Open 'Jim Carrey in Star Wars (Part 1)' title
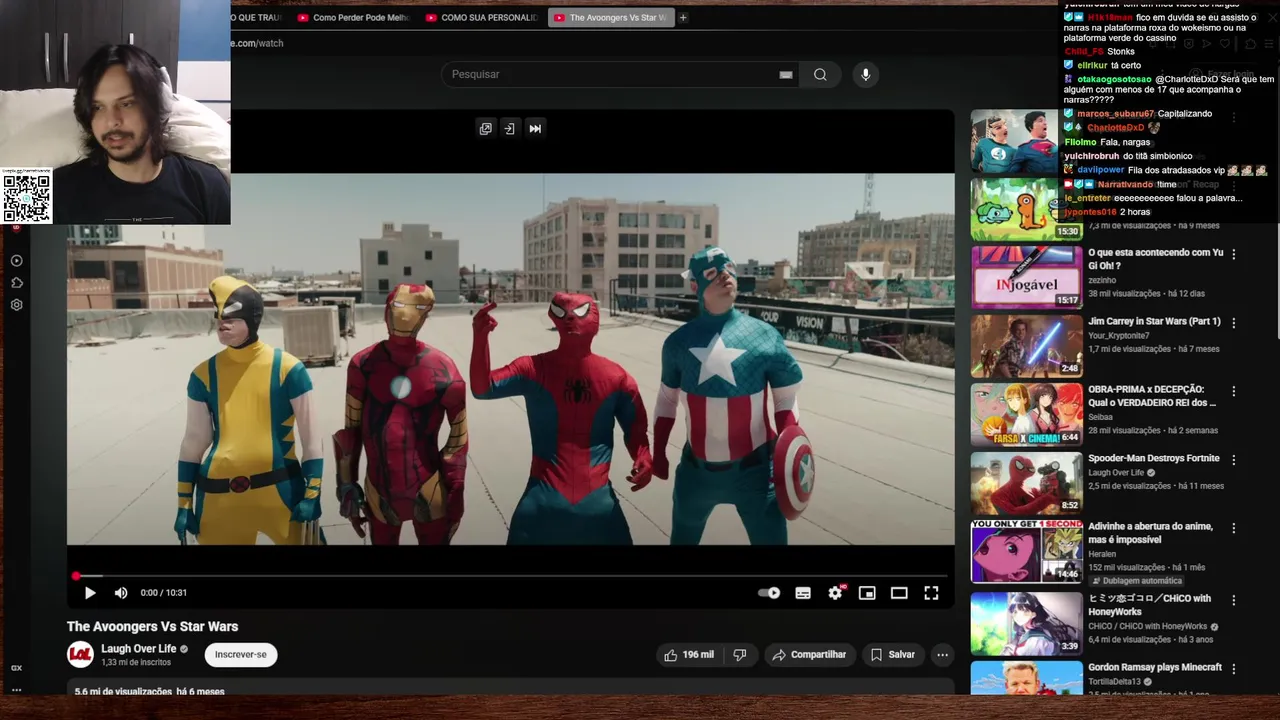1280x720 pixels. 1154,322
